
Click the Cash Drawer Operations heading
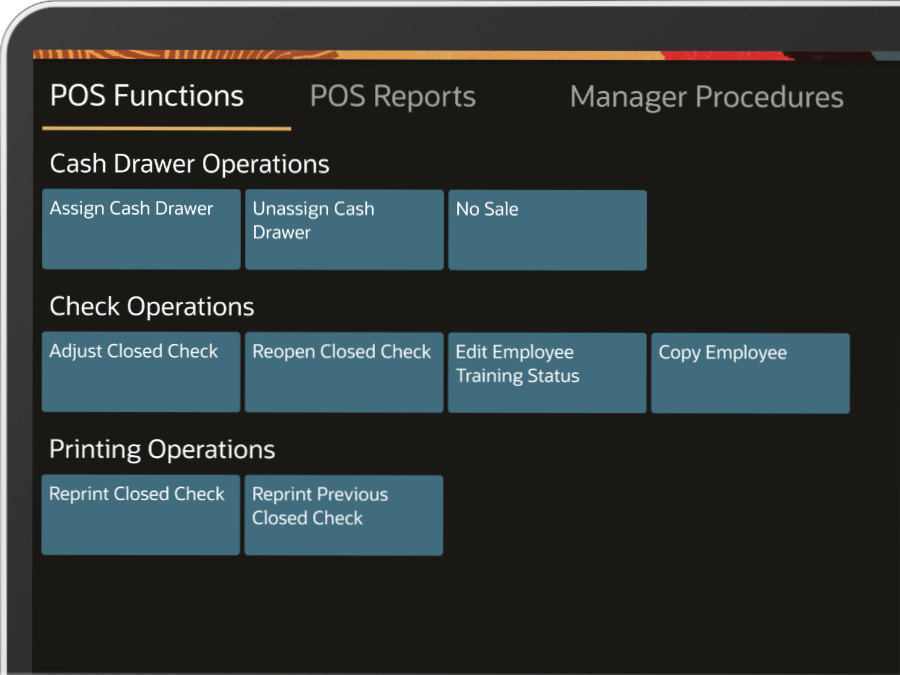[189, 164]
